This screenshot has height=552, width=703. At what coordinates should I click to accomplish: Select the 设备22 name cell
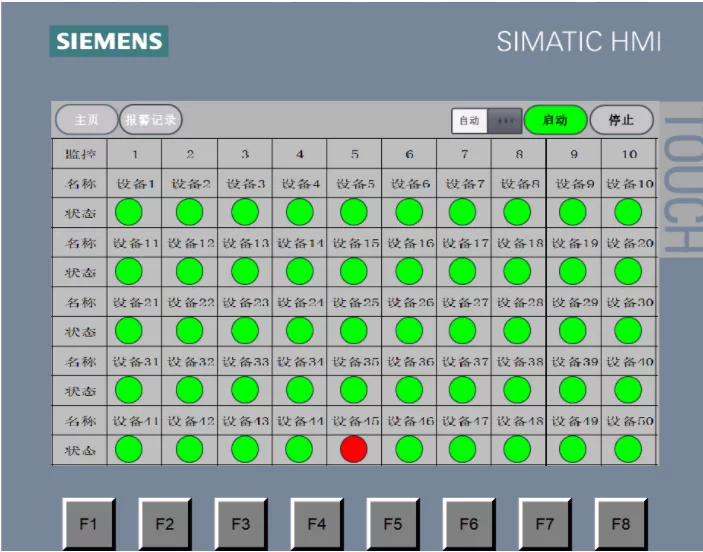190,302
